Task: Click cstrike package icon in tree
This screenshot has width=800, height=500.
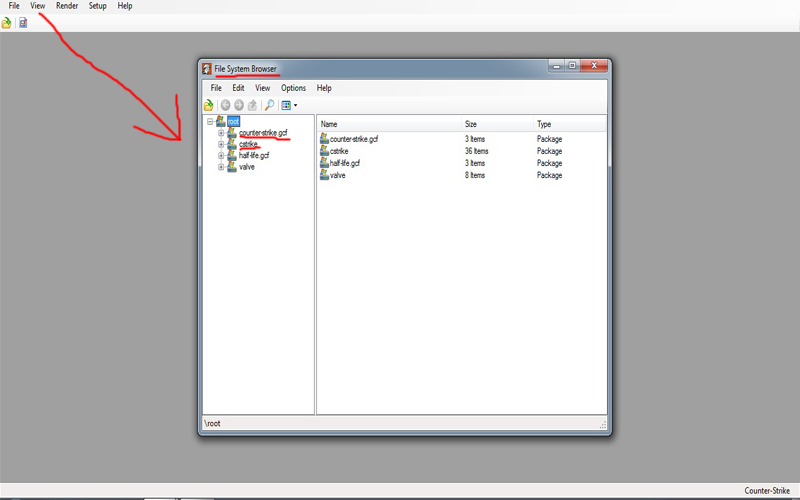Action: click(x=232, y=144)
